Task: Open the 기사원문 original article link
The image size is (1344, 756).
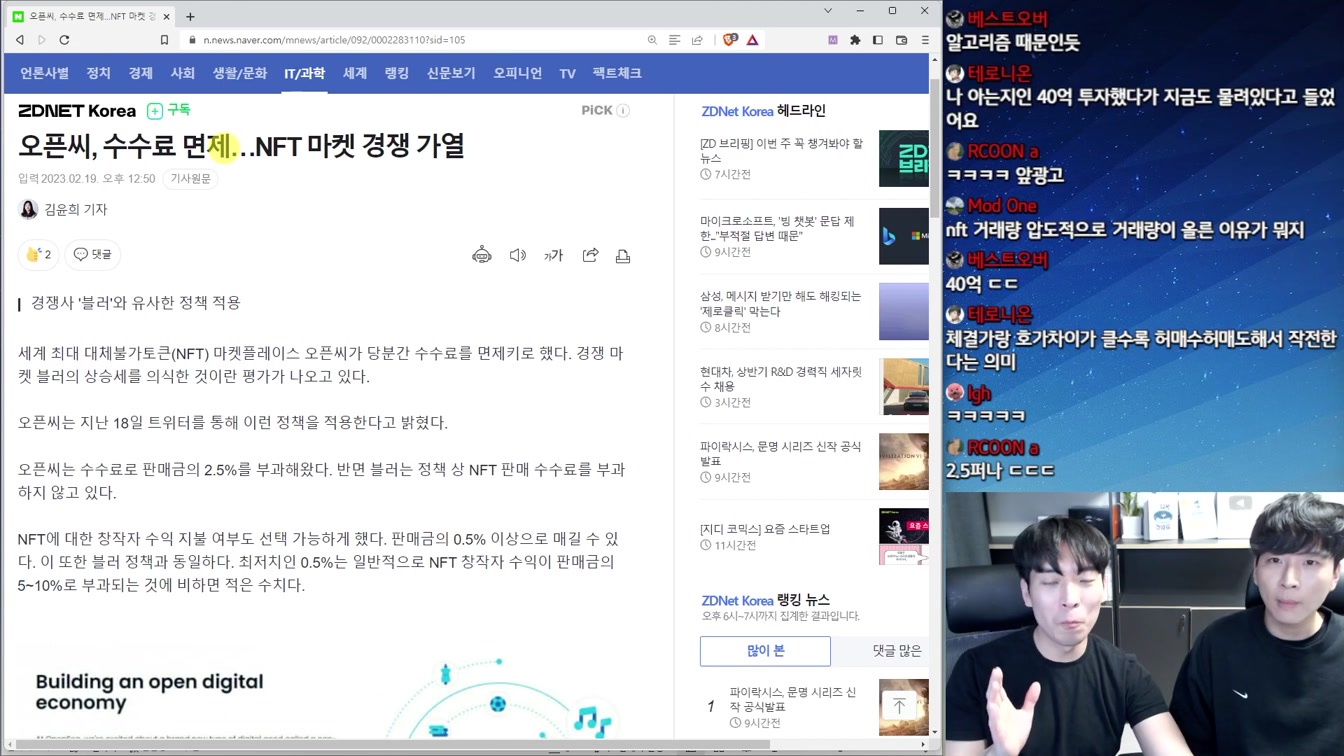Action: (x=190, y=179)
